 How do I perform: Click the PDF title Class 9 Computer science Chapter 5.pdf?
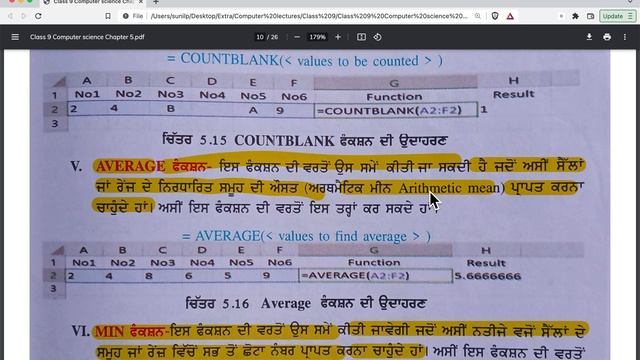click(87, 37)
